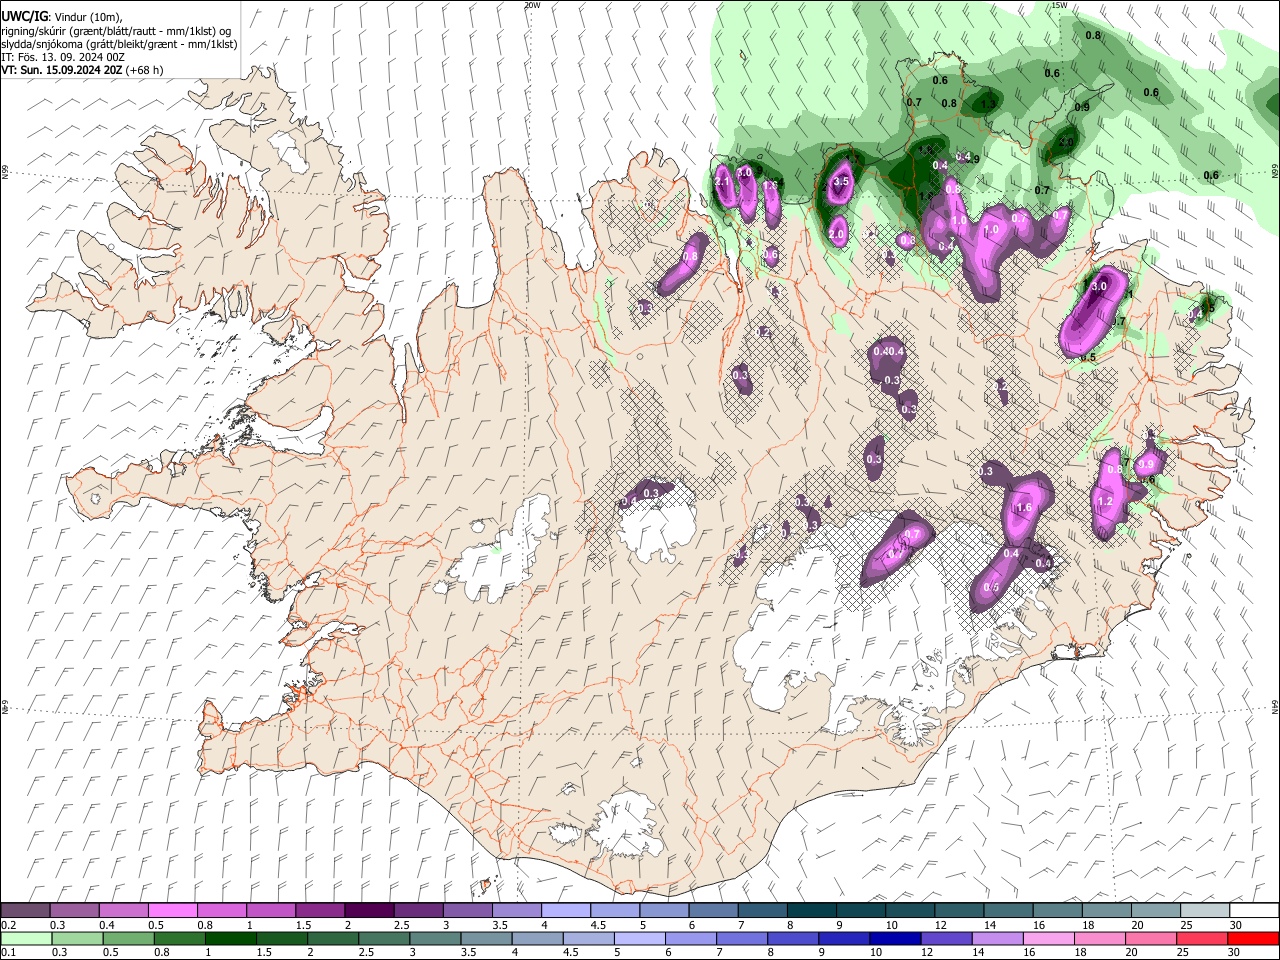
Task: Pick the bright pink swatch between 0.5 and 0.8
Action: (x=173, y=911)
